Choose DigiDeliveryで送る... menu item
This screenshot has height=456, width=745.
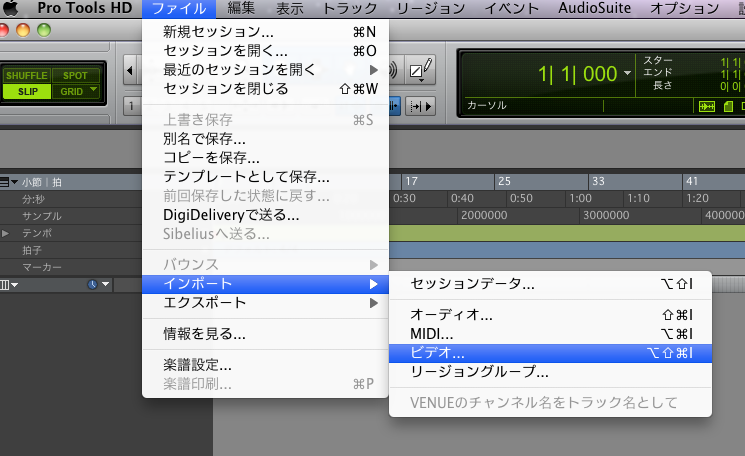point(266,215)
